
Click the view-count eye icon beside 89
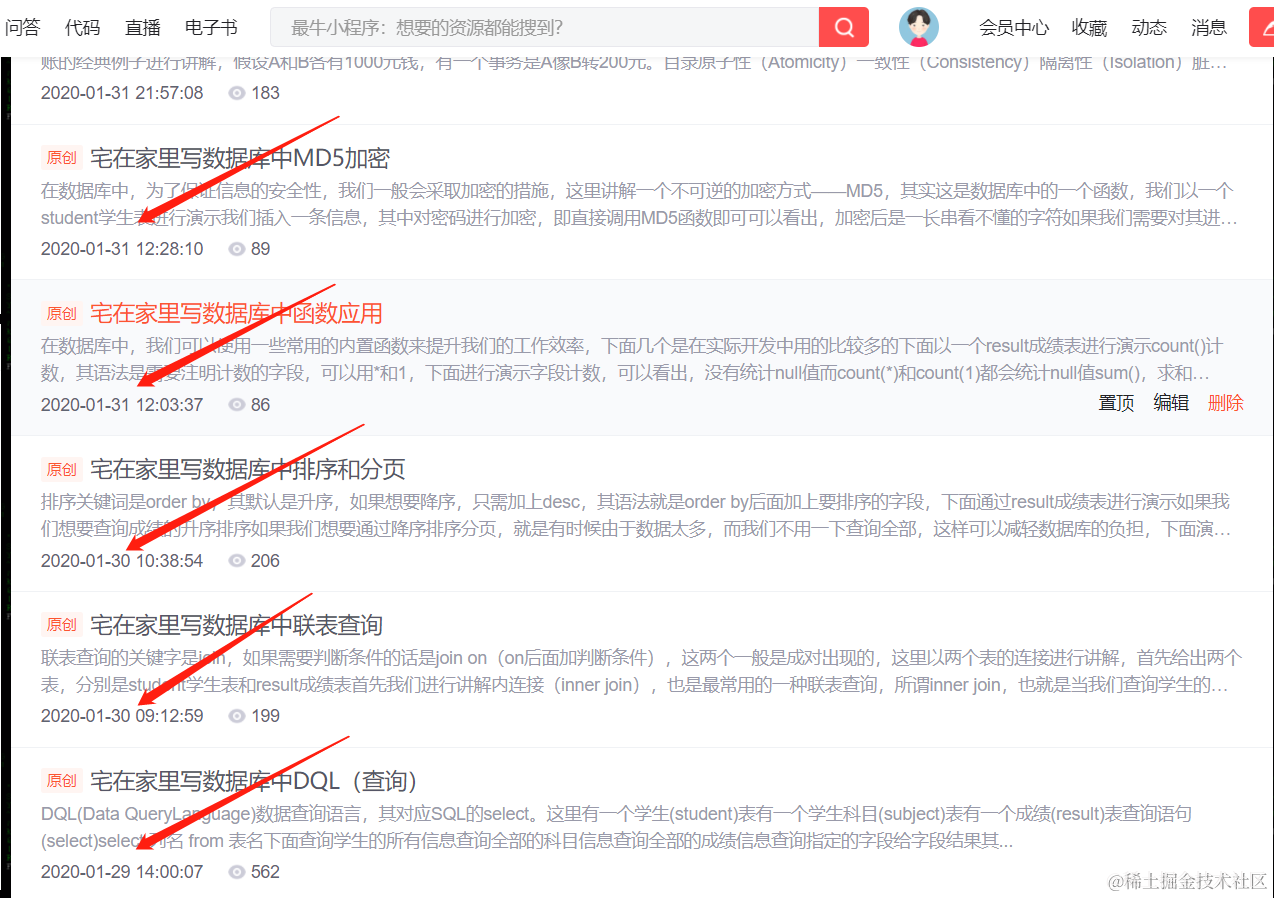237,249
